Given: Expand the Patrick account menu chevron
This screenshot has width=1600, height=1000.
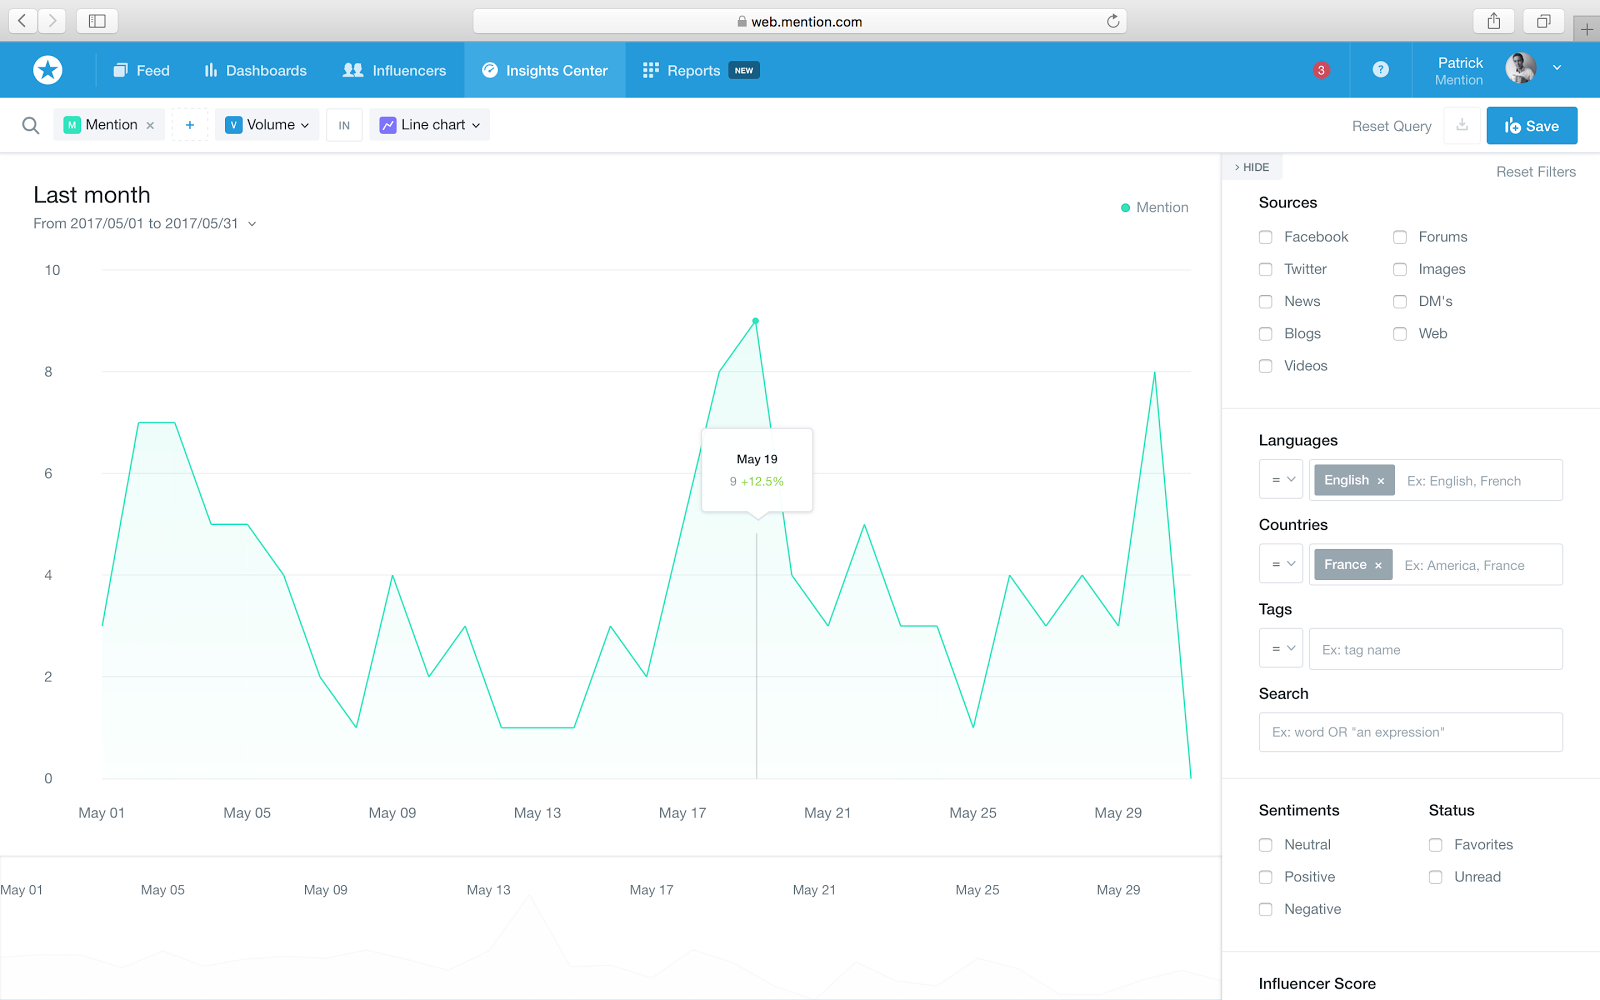Looking at the screenshot, I should click(1557, 68).
